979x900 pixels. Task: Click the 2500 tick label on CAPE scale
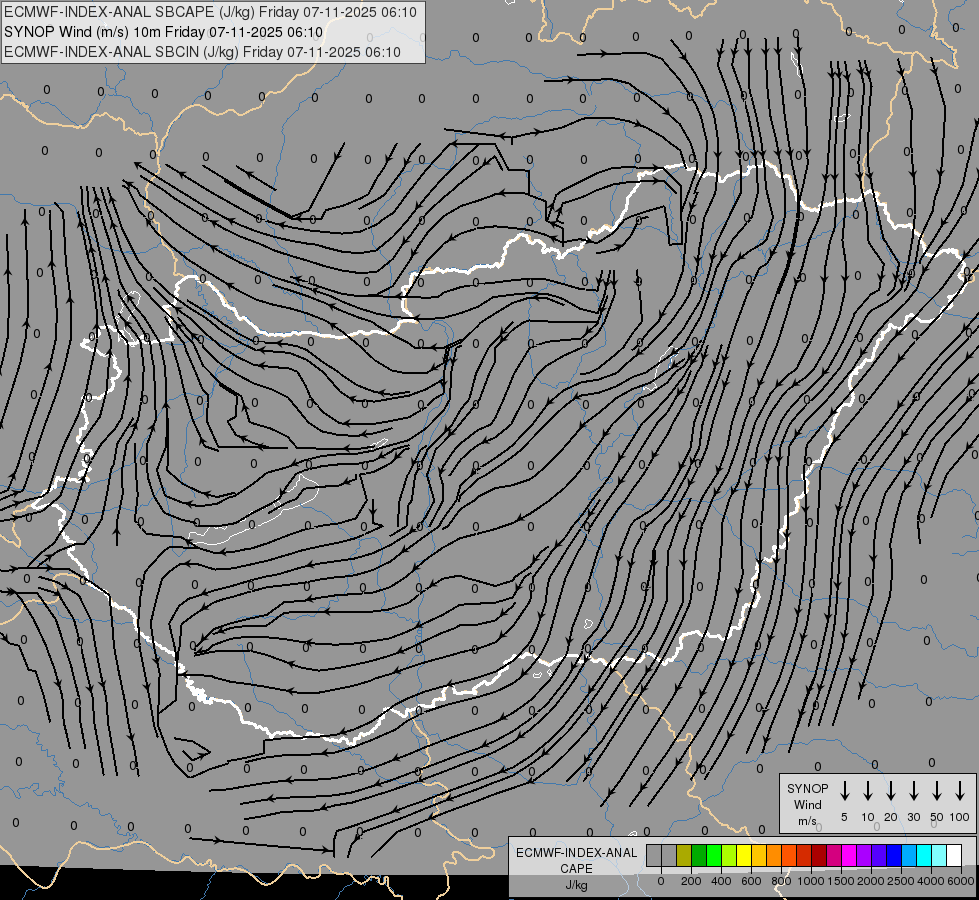click(x=900, y=881)
